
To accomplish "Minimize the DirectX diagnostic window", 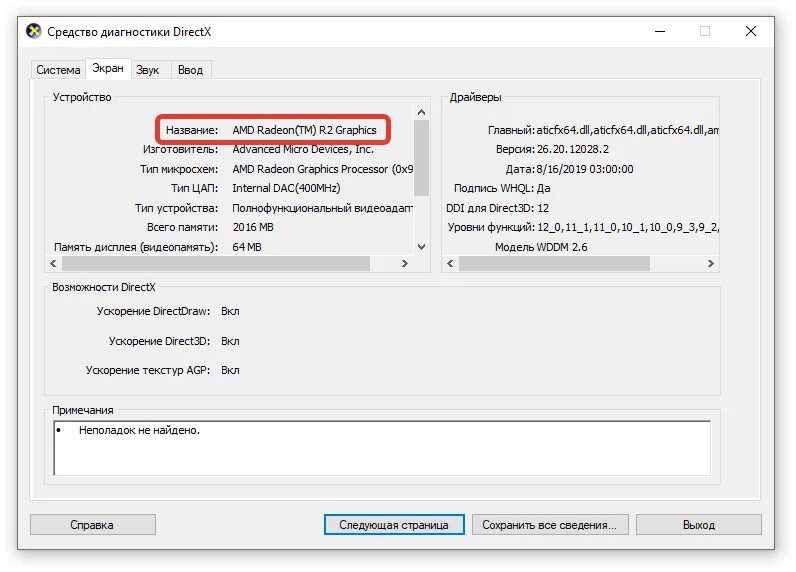I will click(x=660, y=31).
